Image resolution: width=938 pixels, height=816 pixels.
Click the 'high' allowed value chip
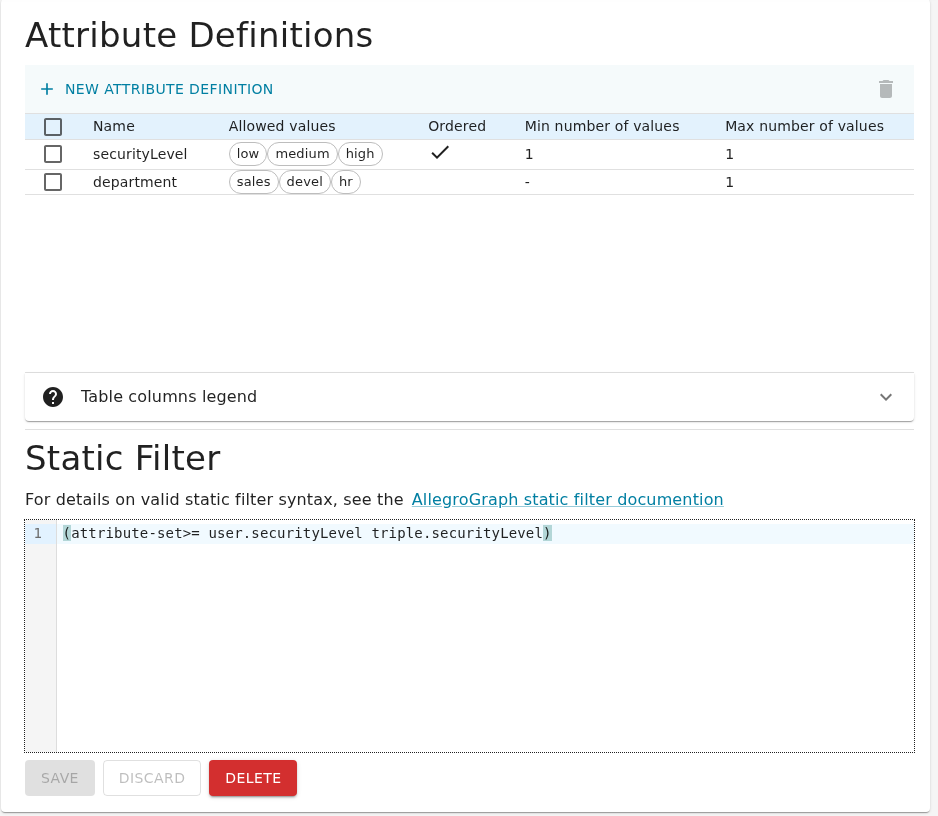coord(360,154)
